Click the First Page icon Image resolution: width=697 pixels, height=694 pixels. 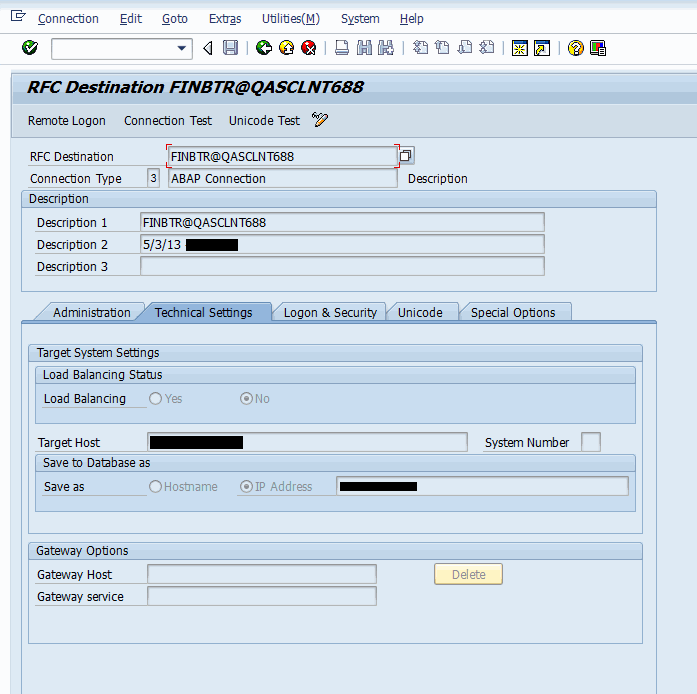coord(420,48)
